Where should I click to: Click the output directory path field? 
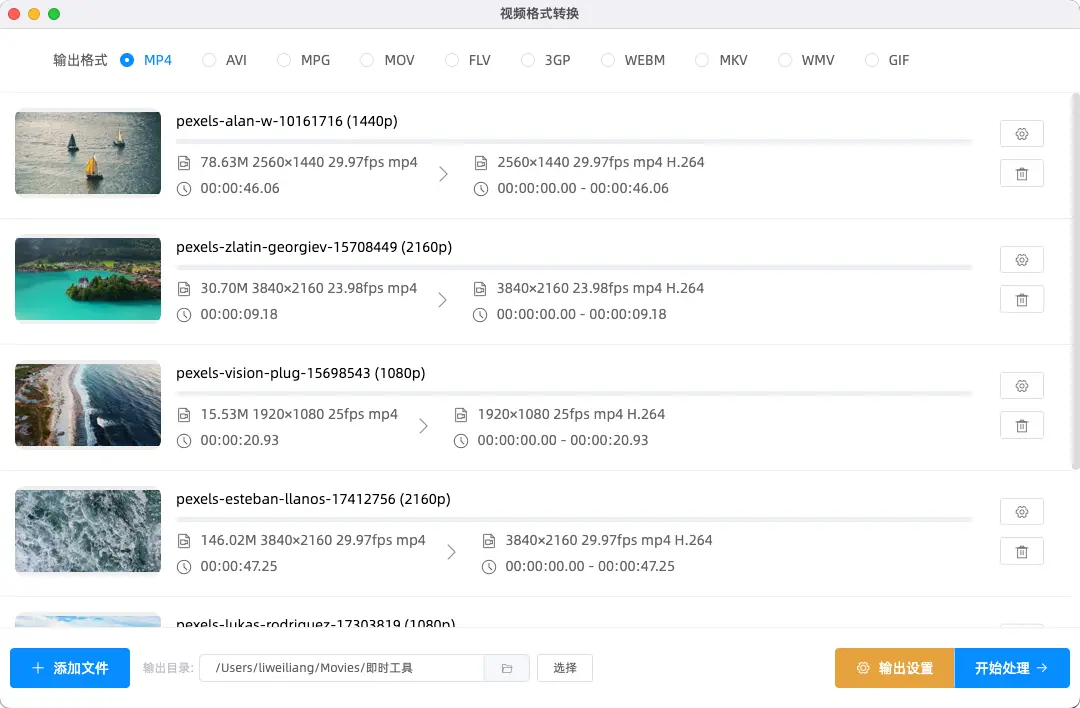coord(342,668)
